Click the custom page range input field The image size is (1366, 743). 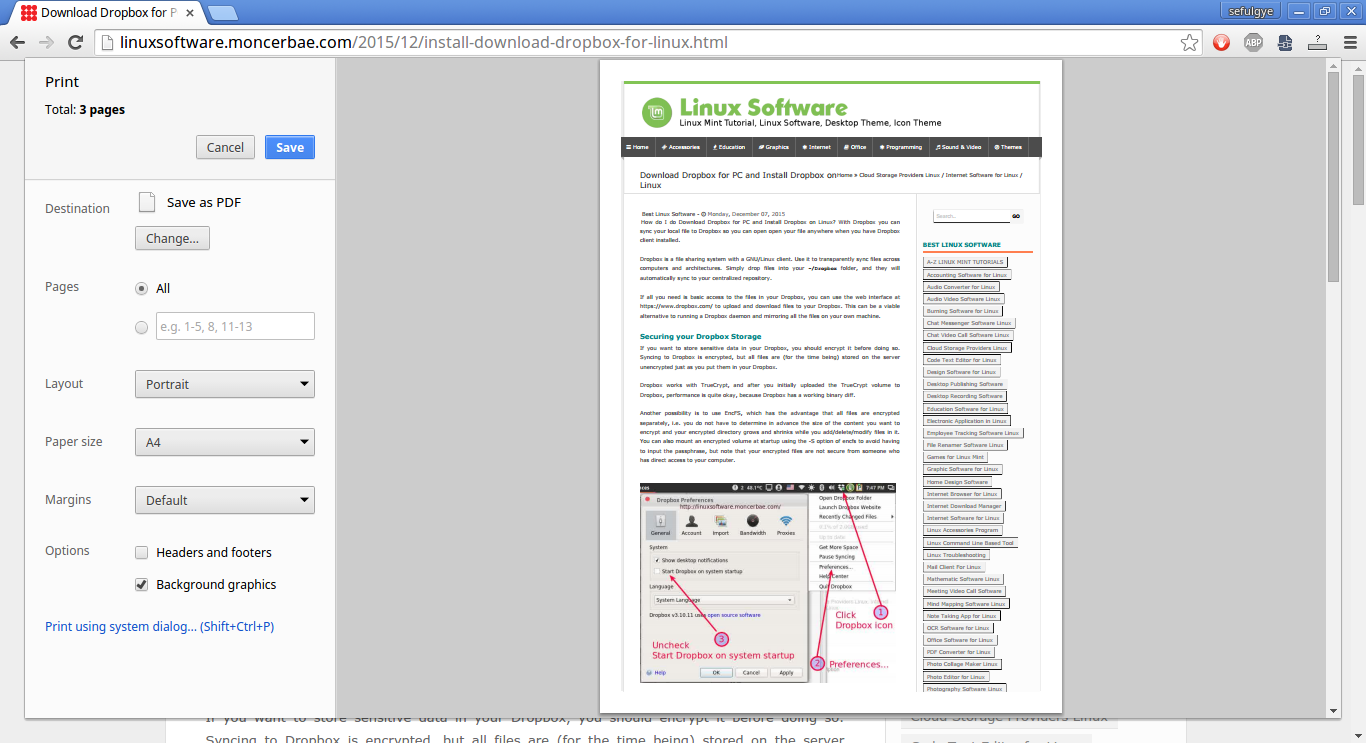pos(235,325)
